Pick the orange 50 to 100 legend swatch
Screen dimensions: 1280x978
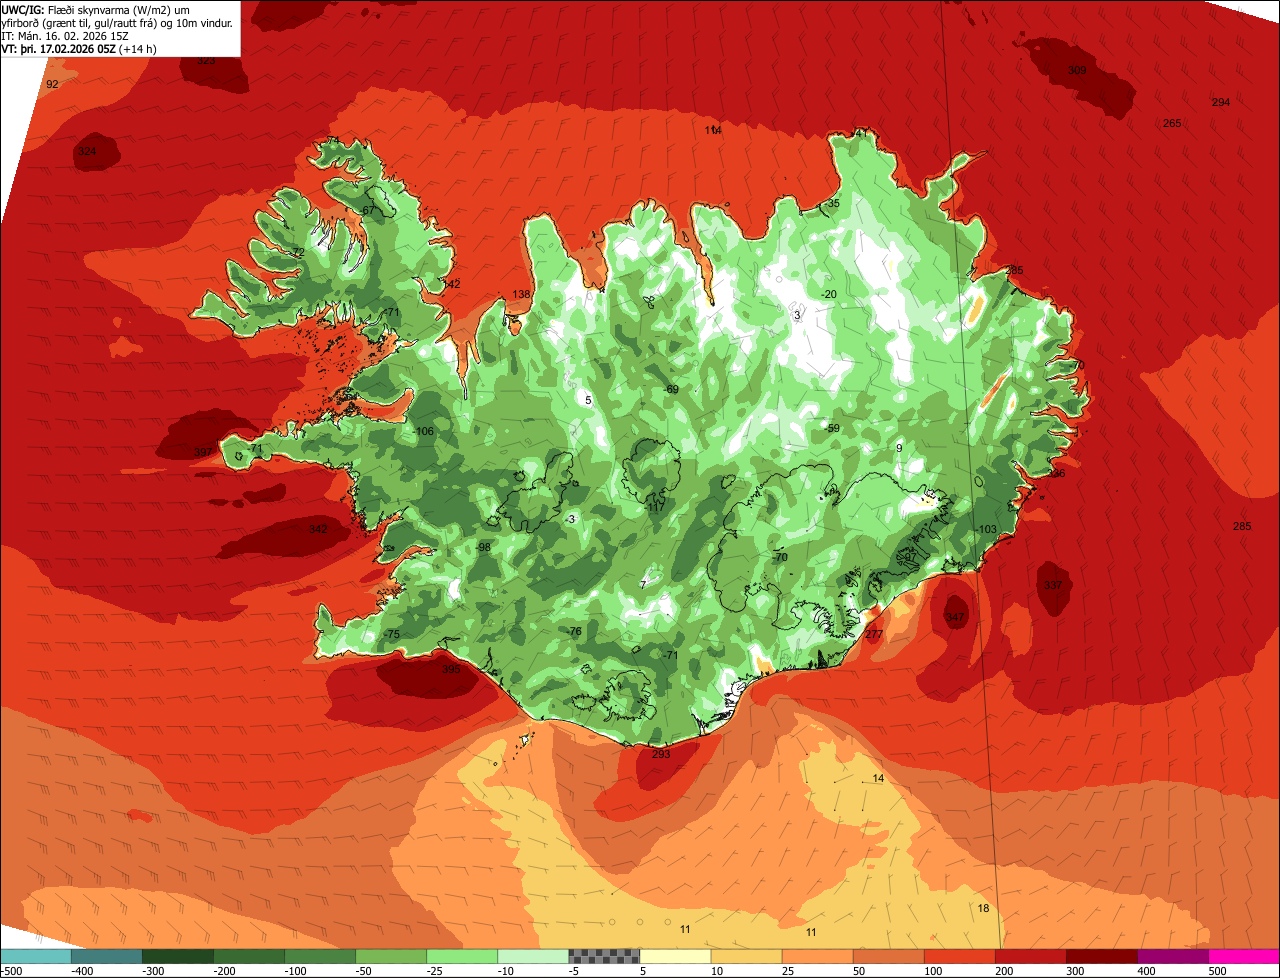[888, 956]
